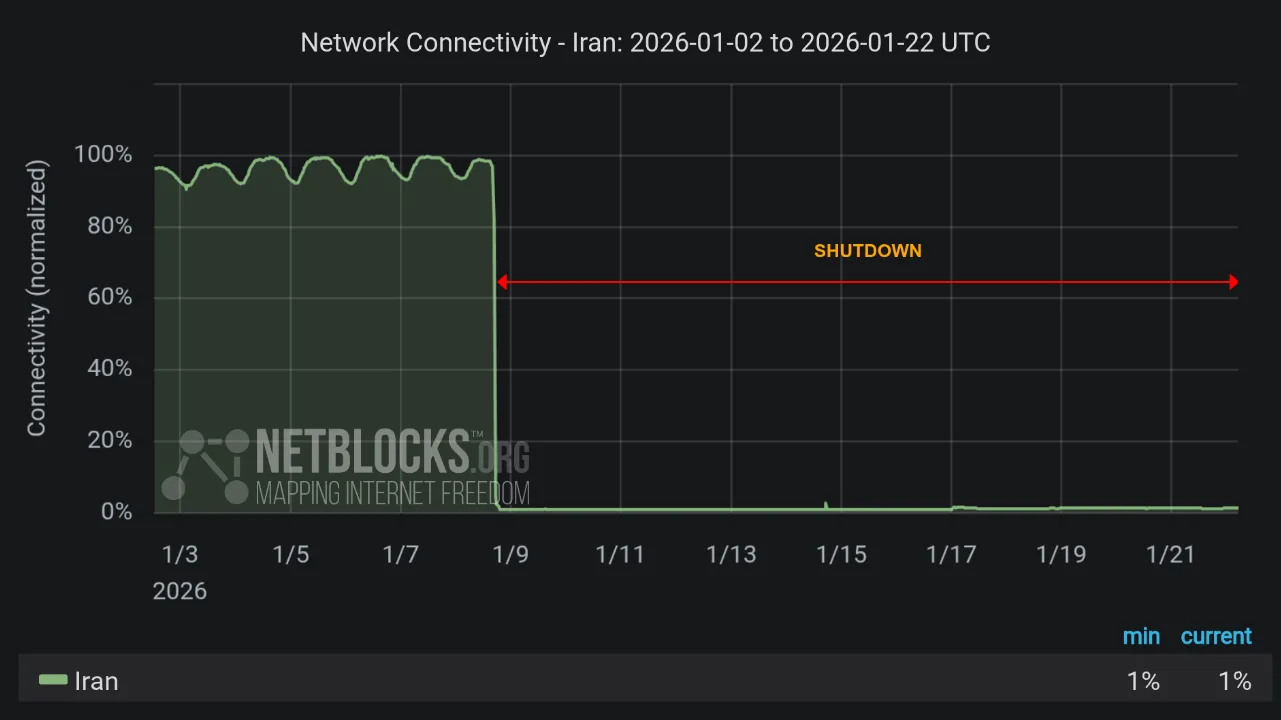Click the 'current' legend column header
The width and height of the screenshot is (1281, 720).
(x=1216, y=636)
